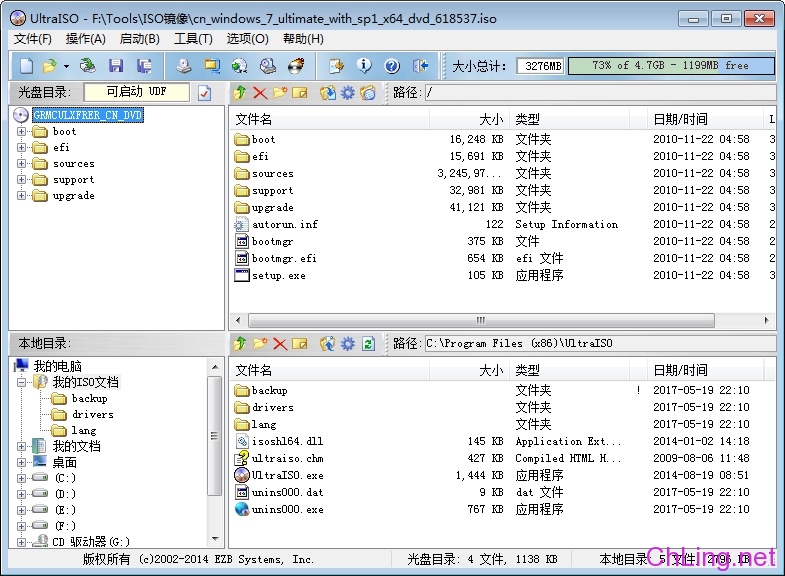This screenshot has width=785, height=576.
Task: Click the Convert image format icon
Action: (x=212, y=66)
